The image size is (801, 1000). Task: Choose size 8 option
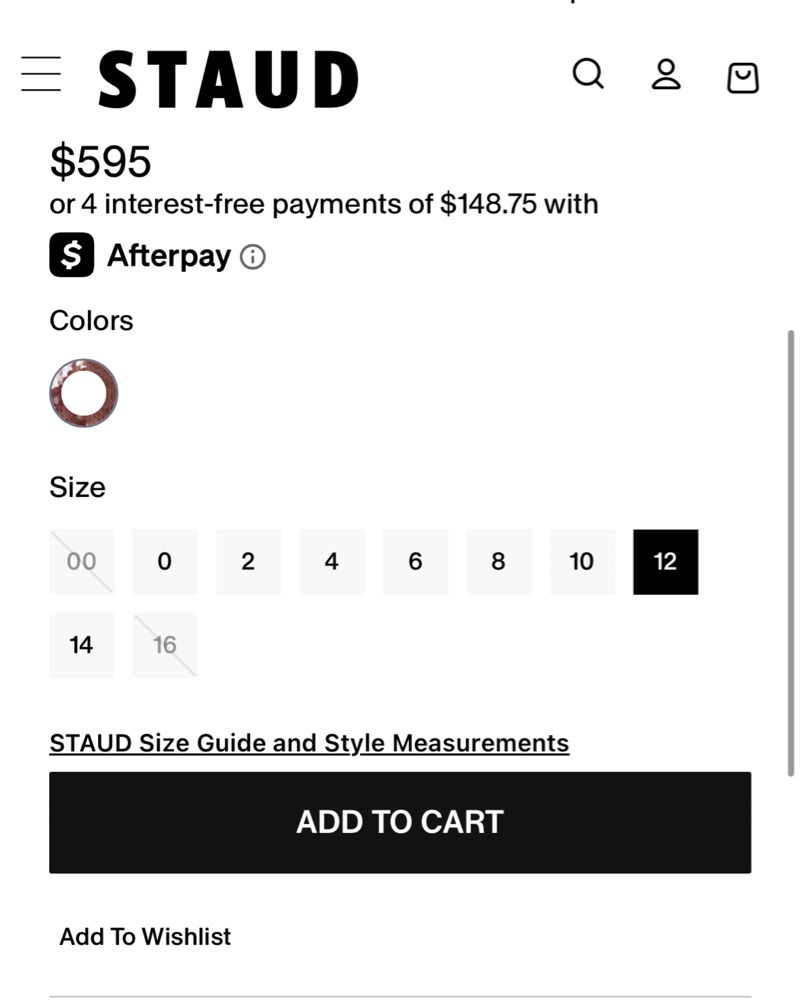tap(498, 562)
